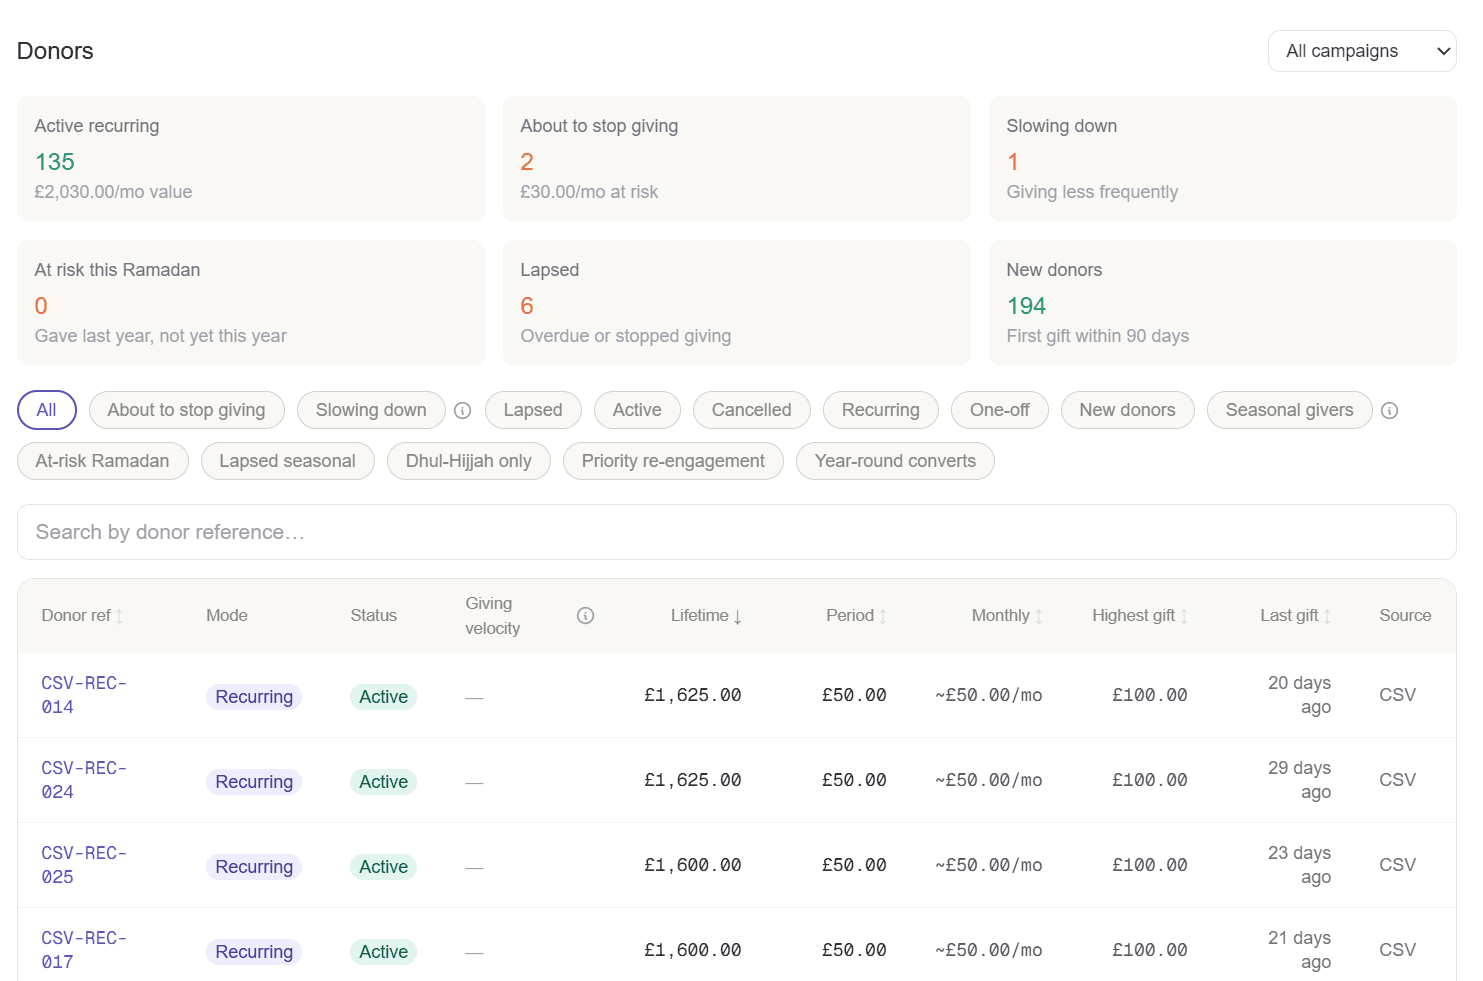Click the Giving velocity info icon

586,616
